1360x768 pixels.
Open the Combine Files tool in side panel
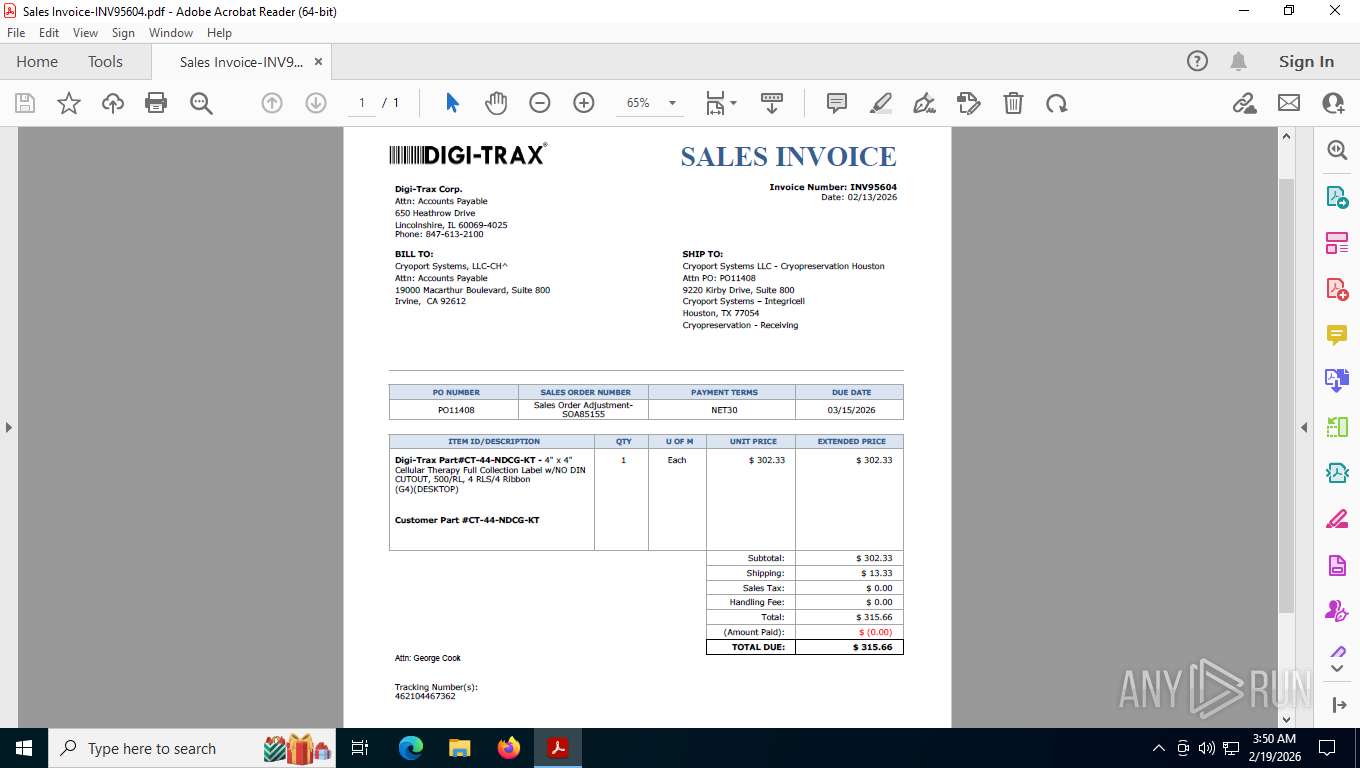(x=1337, y=380)
